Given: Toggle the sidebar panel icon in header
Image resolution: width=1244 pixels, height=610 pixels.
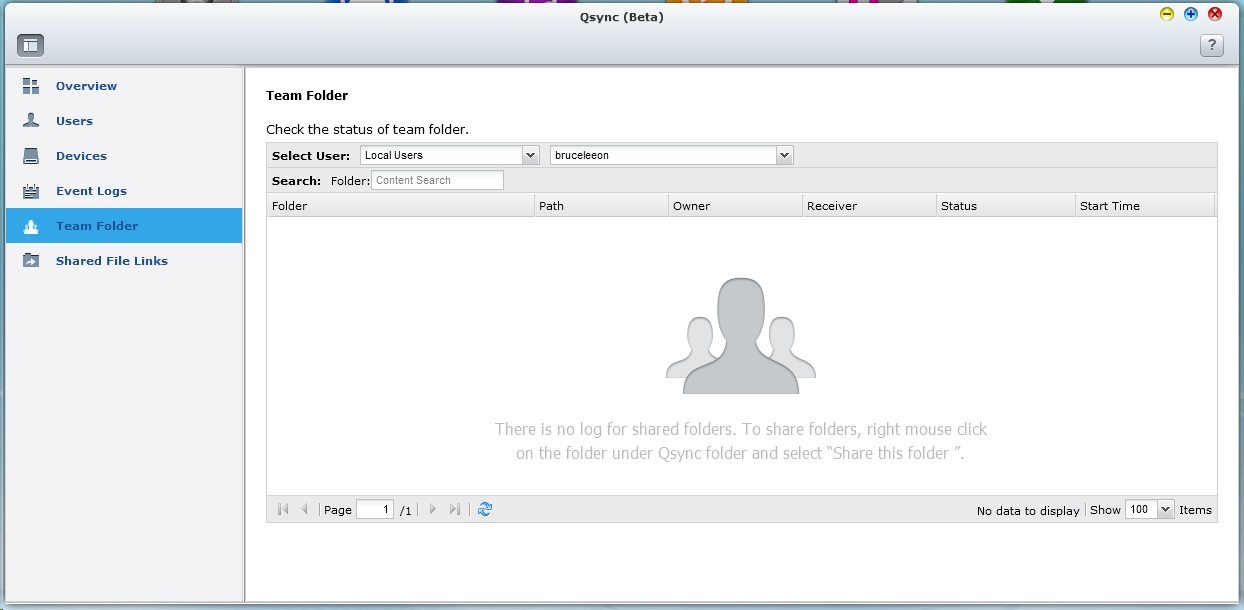Looking at the screenshot, I should tap(30, 45).
